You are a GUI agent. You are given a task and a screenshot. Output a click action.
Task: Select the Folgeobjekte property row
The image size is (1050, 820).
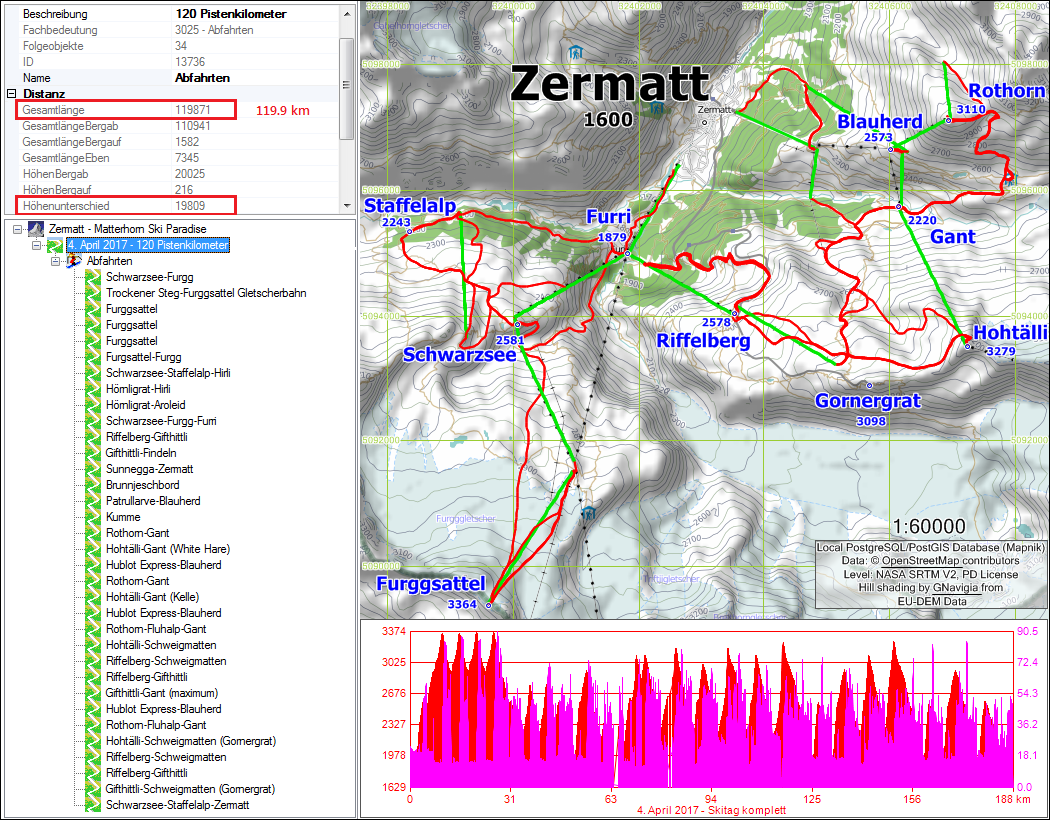coord(179,46)
